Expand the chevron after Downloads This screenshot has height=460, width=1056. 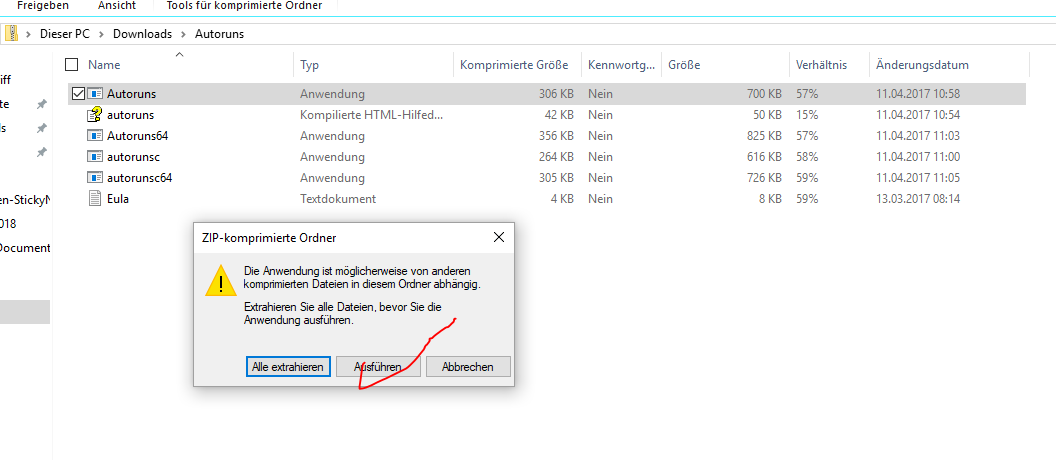pyautogui.click(x=183, y=34)
